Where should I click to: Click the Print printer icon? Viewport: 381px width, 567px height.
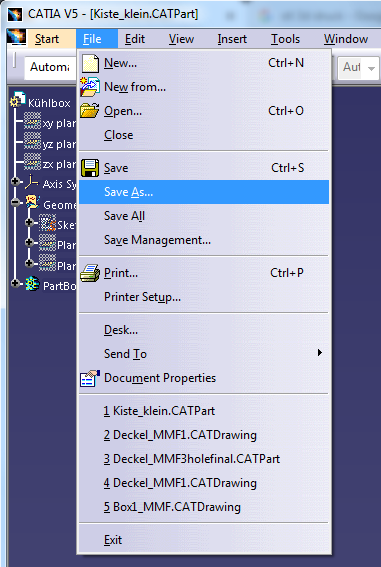90,273
